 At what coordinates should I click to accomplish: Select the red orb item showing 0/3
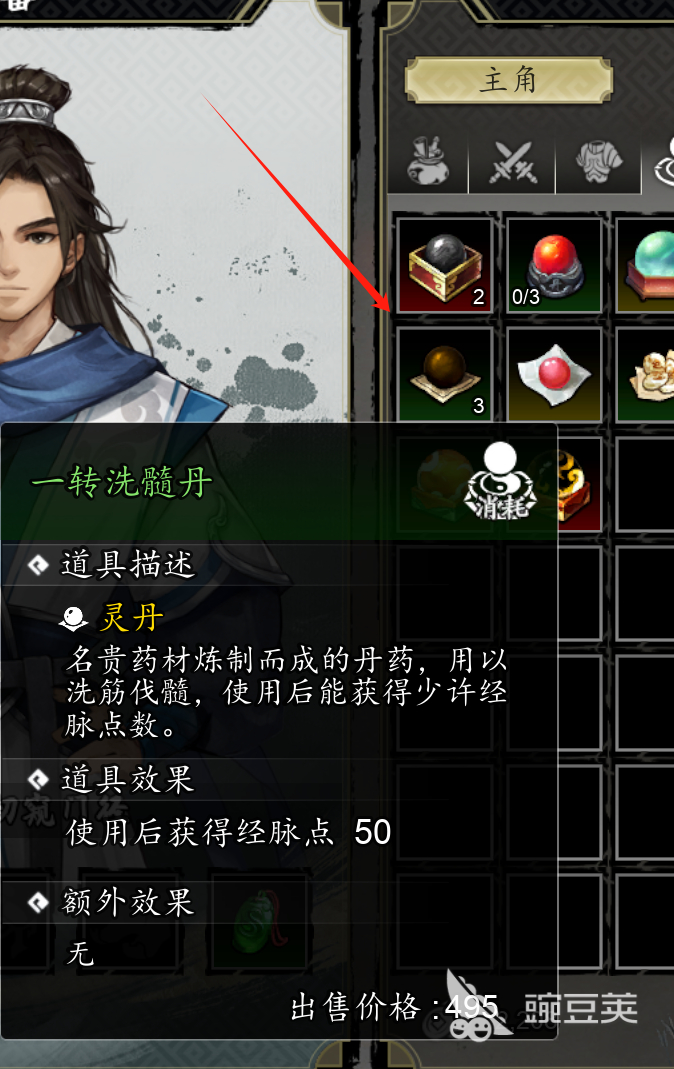tap(553, 266)
